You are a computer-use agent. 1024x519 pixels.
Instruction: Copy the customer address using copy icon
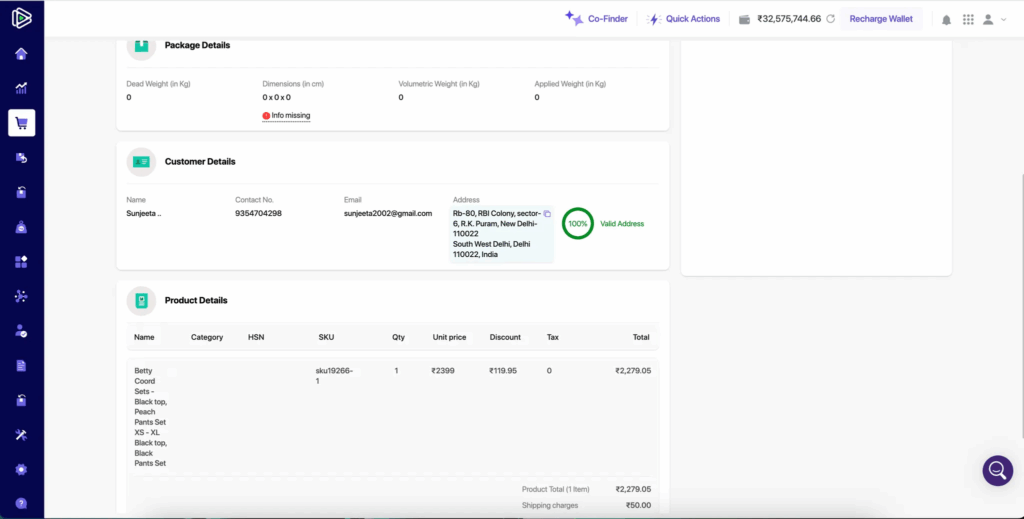click(547, 214)
